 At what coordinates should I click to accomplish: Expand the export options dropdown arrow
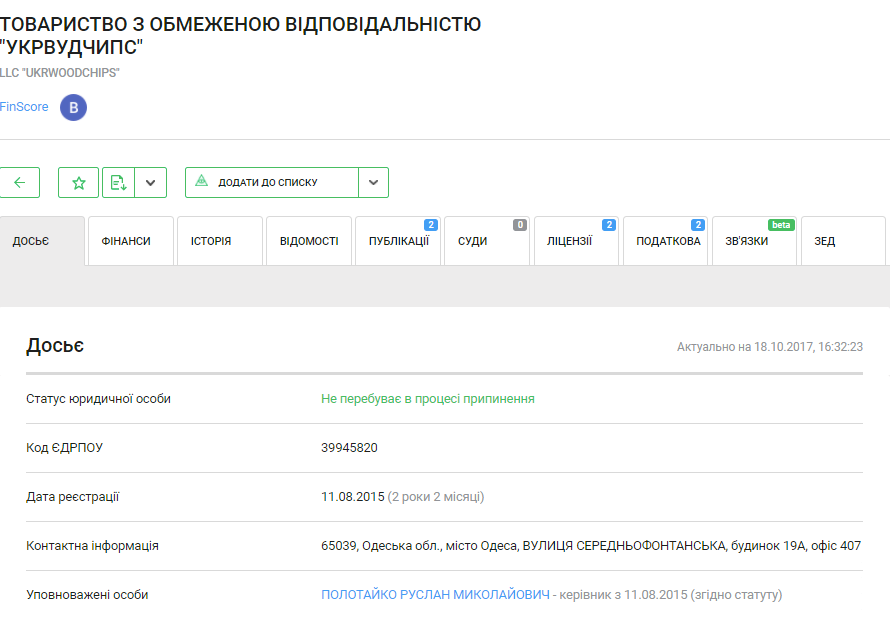[150, 182]
